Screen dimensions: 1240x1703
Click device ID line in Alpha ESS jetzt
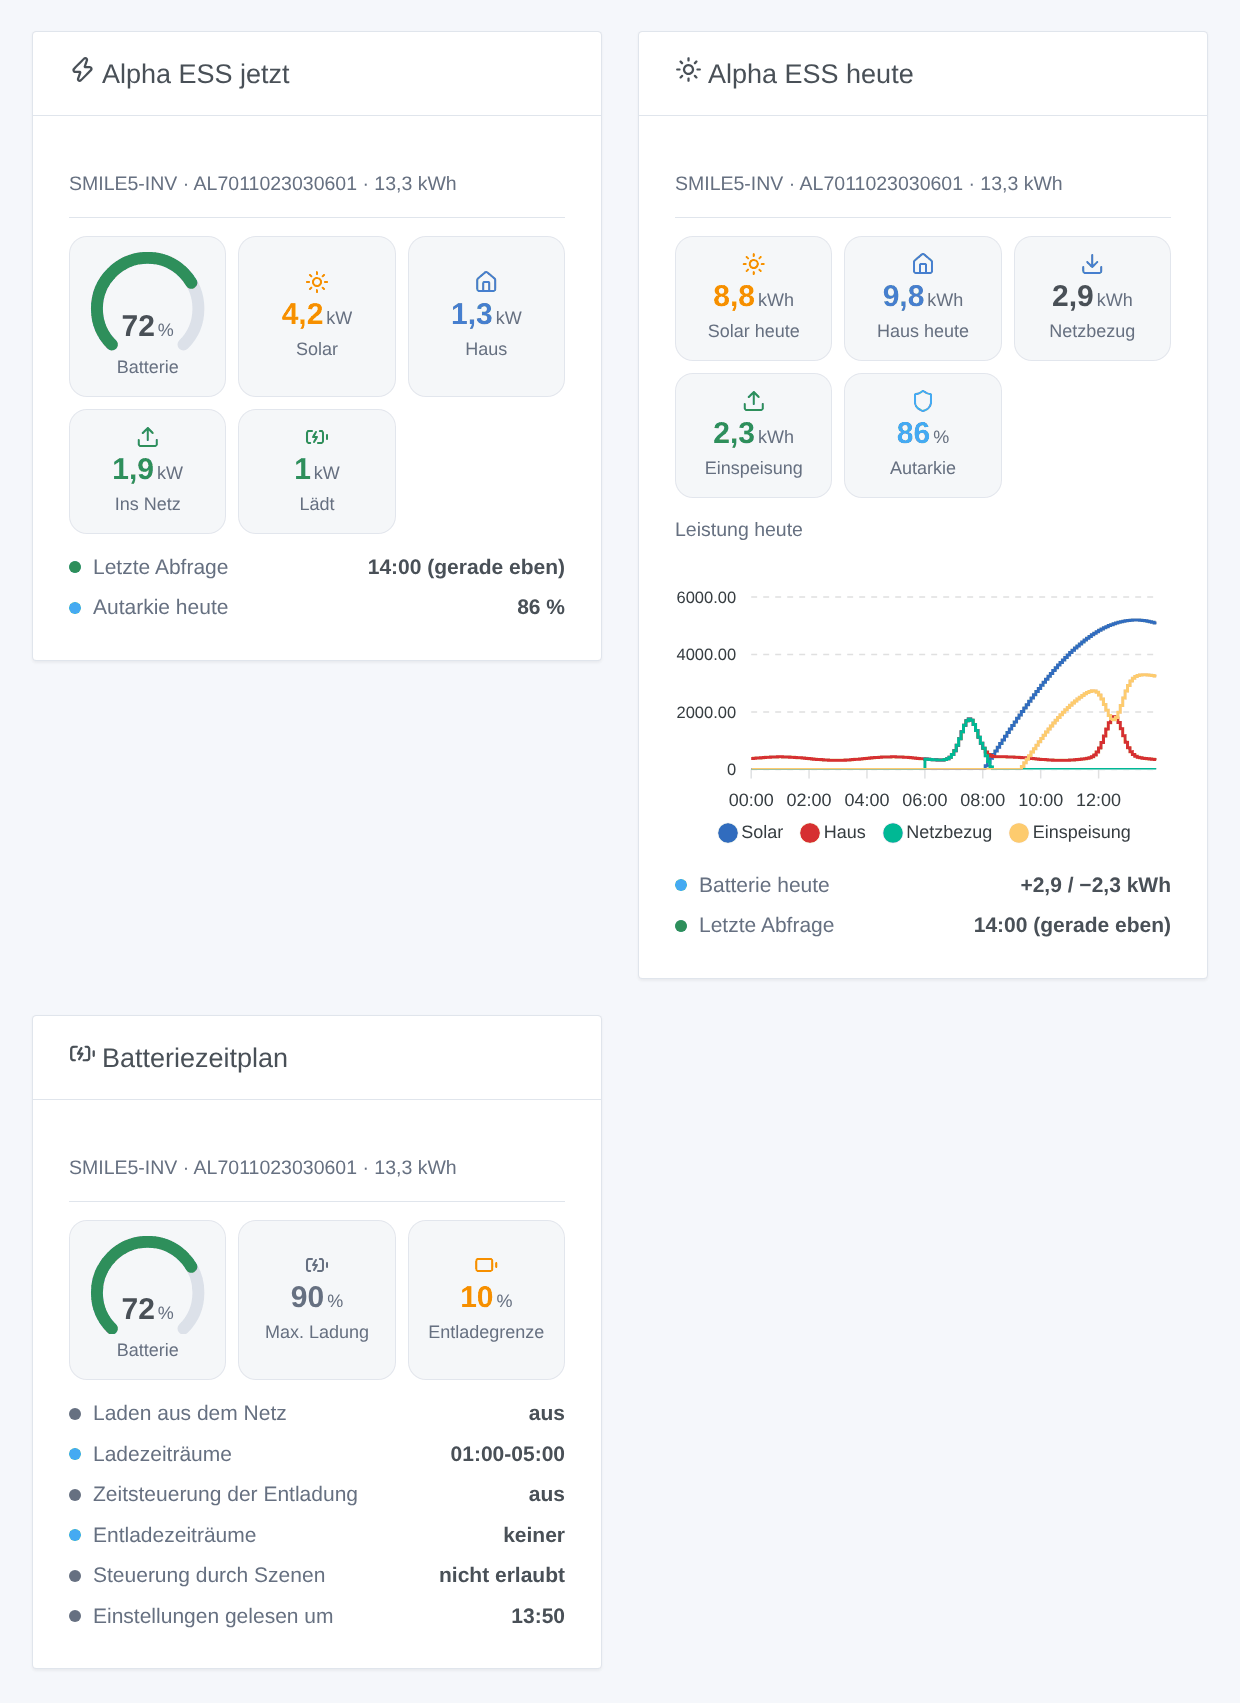[263, 183]
